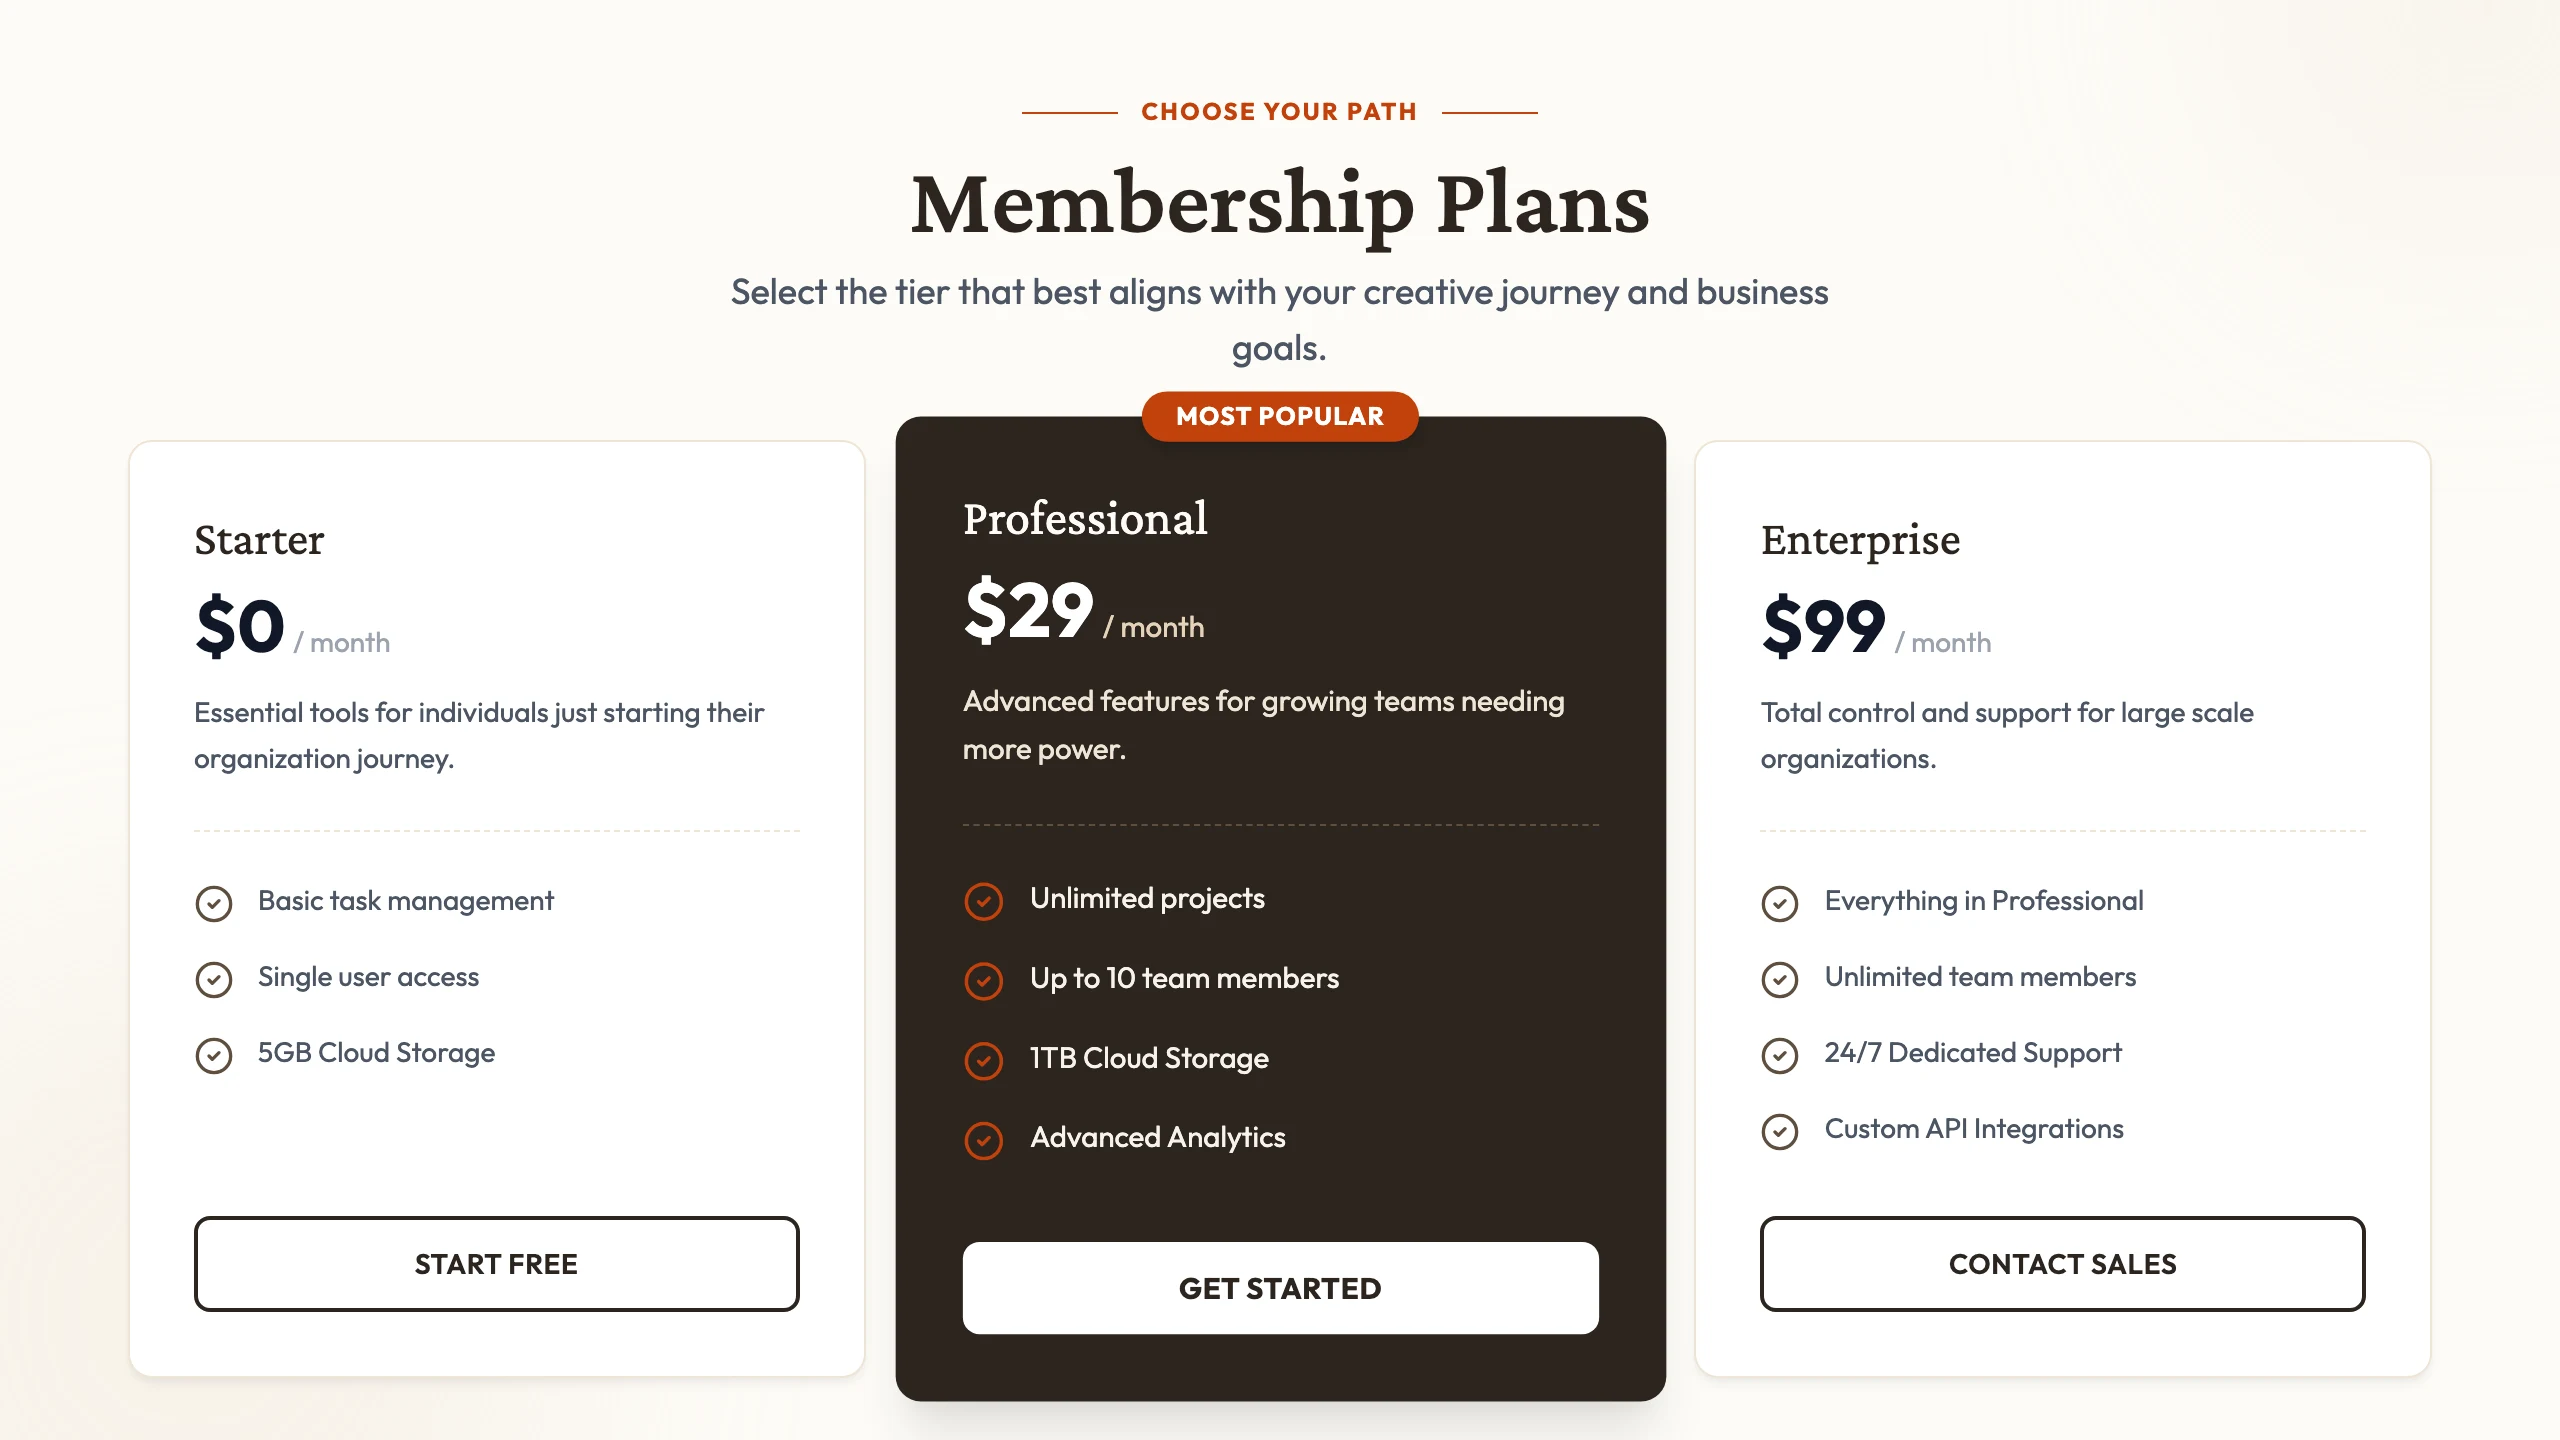Image resolution: width=2560 pixels, height=1440 pixels.
Task: Click the check icon next to 1TB Cloud Storage
Action: tap(983, 1061)
